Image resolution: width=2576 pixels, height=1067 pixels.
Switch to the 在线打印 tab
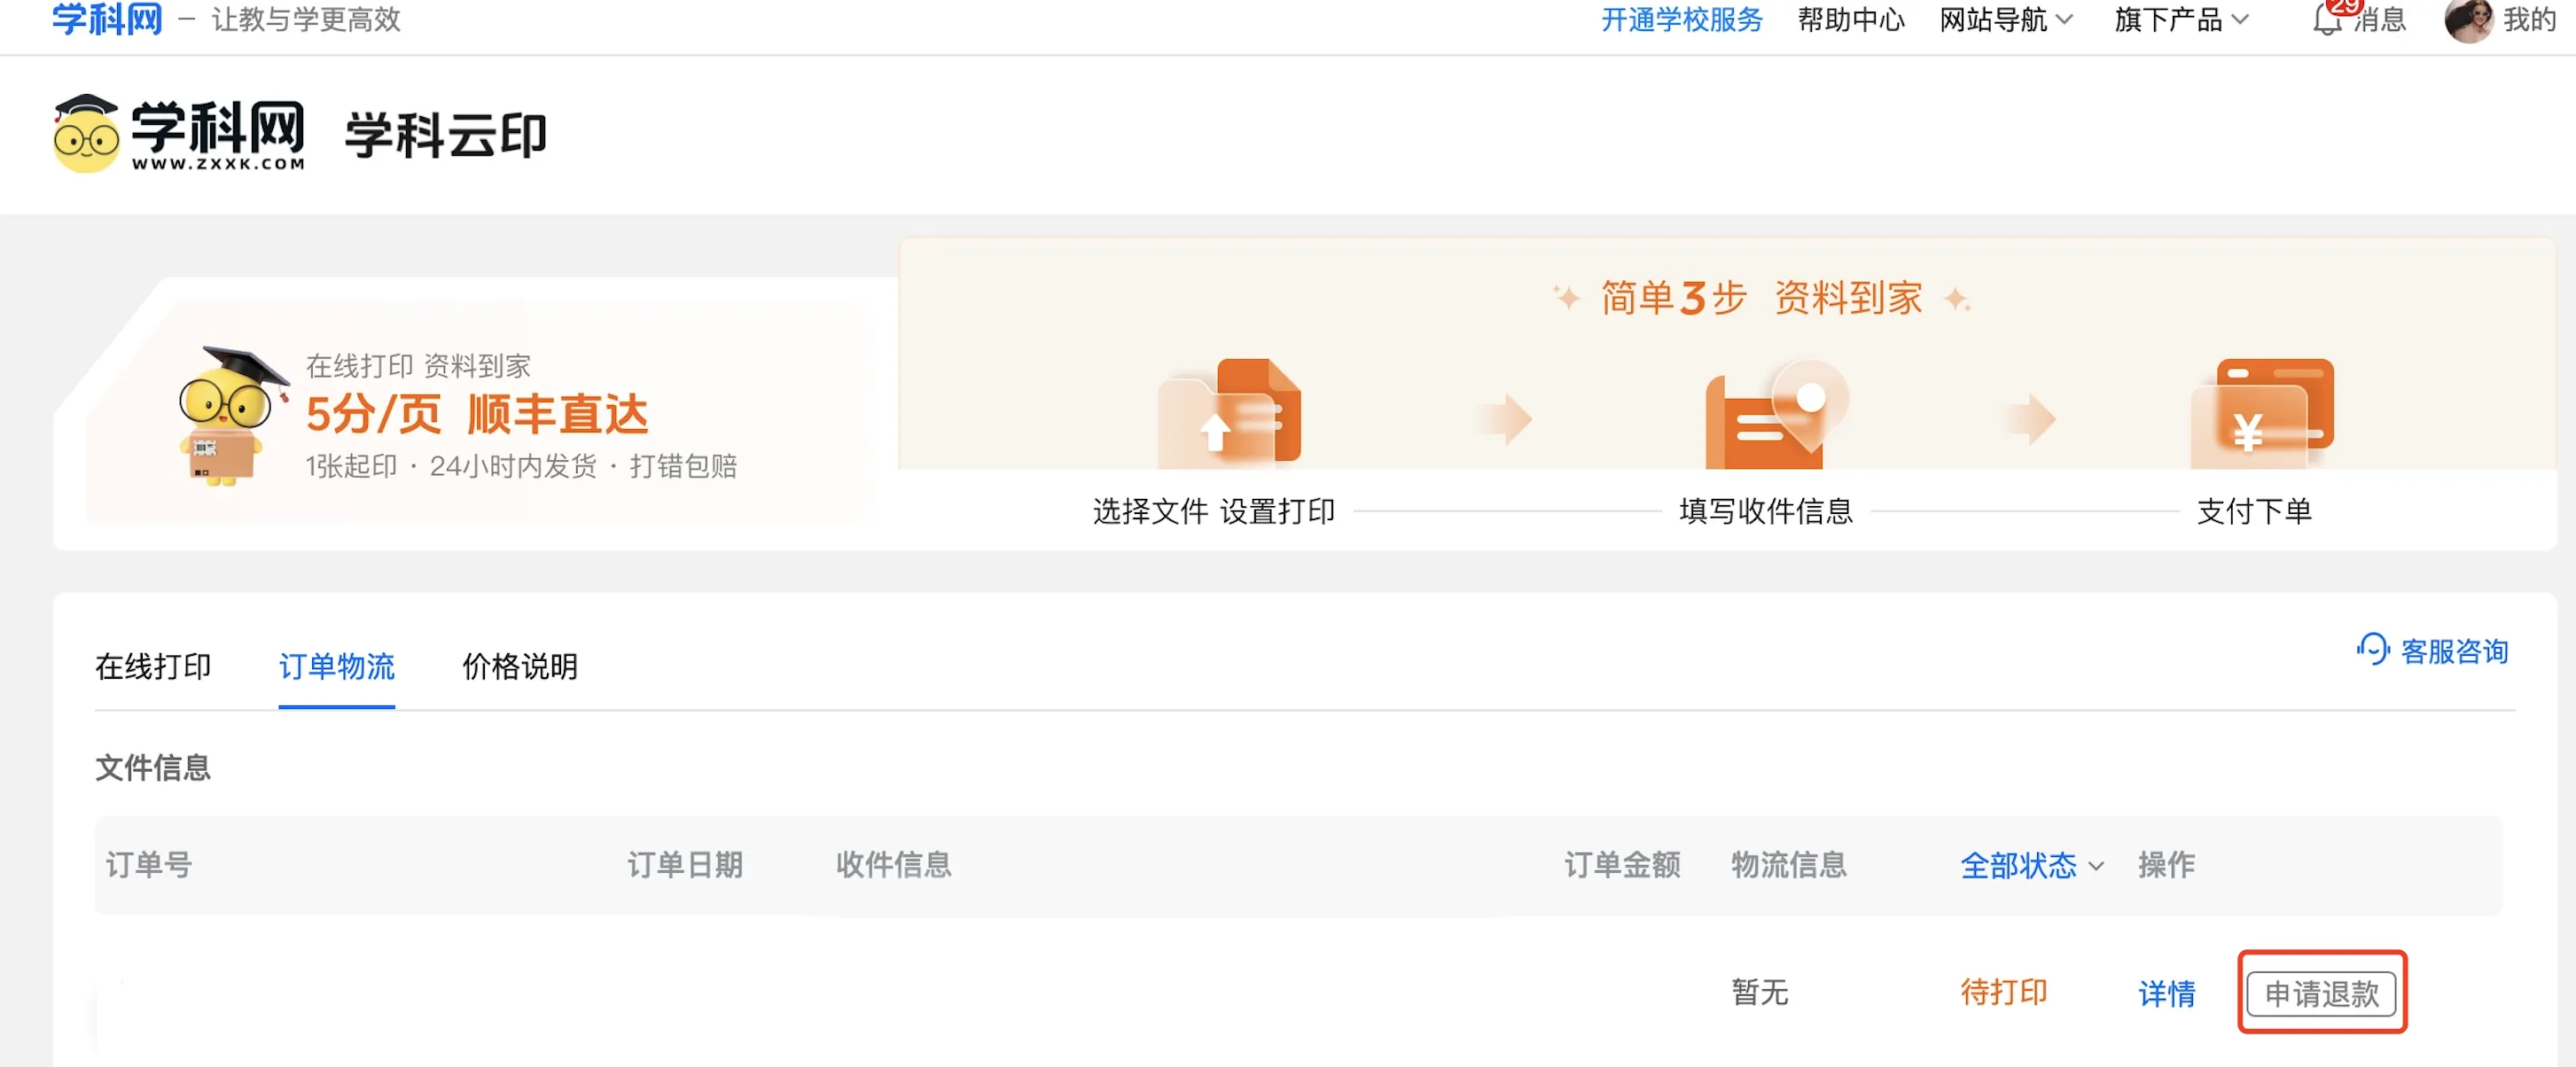[153, 666]
